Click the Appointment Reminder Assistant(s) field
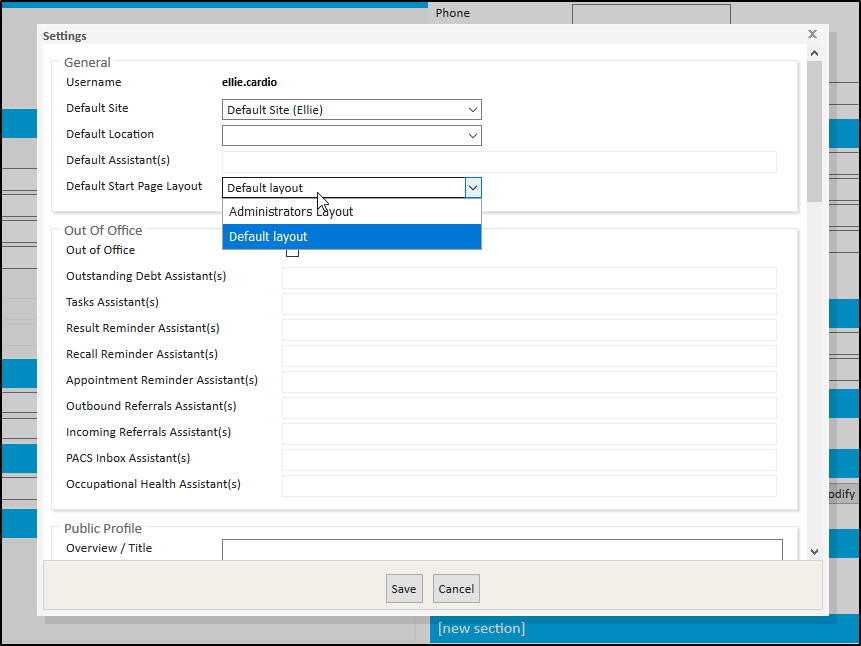 (x=529, y=382)
